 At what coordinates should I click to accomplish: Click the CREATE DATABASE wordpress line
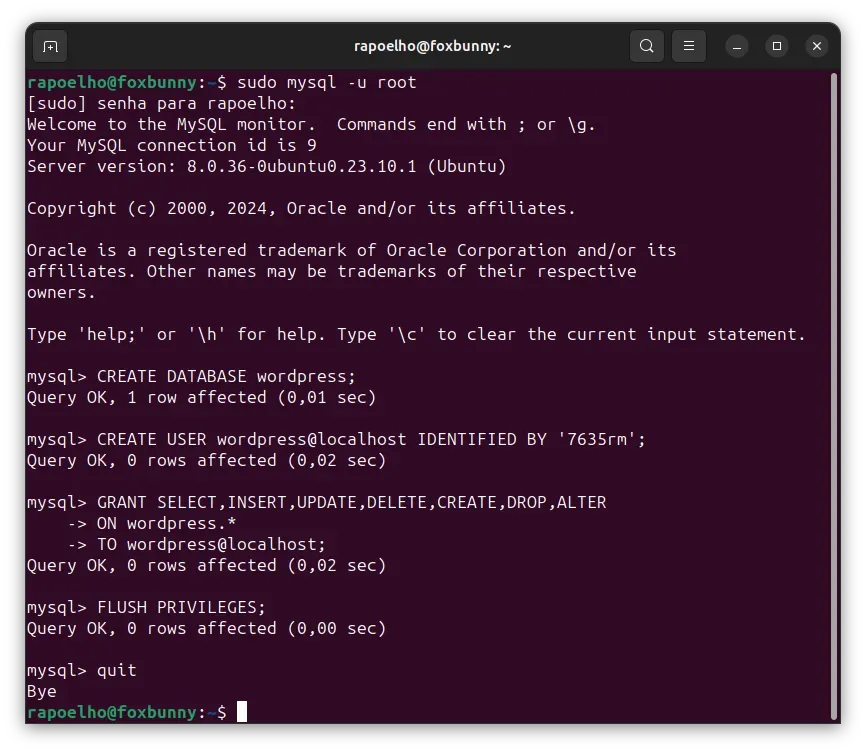point(226,377)
